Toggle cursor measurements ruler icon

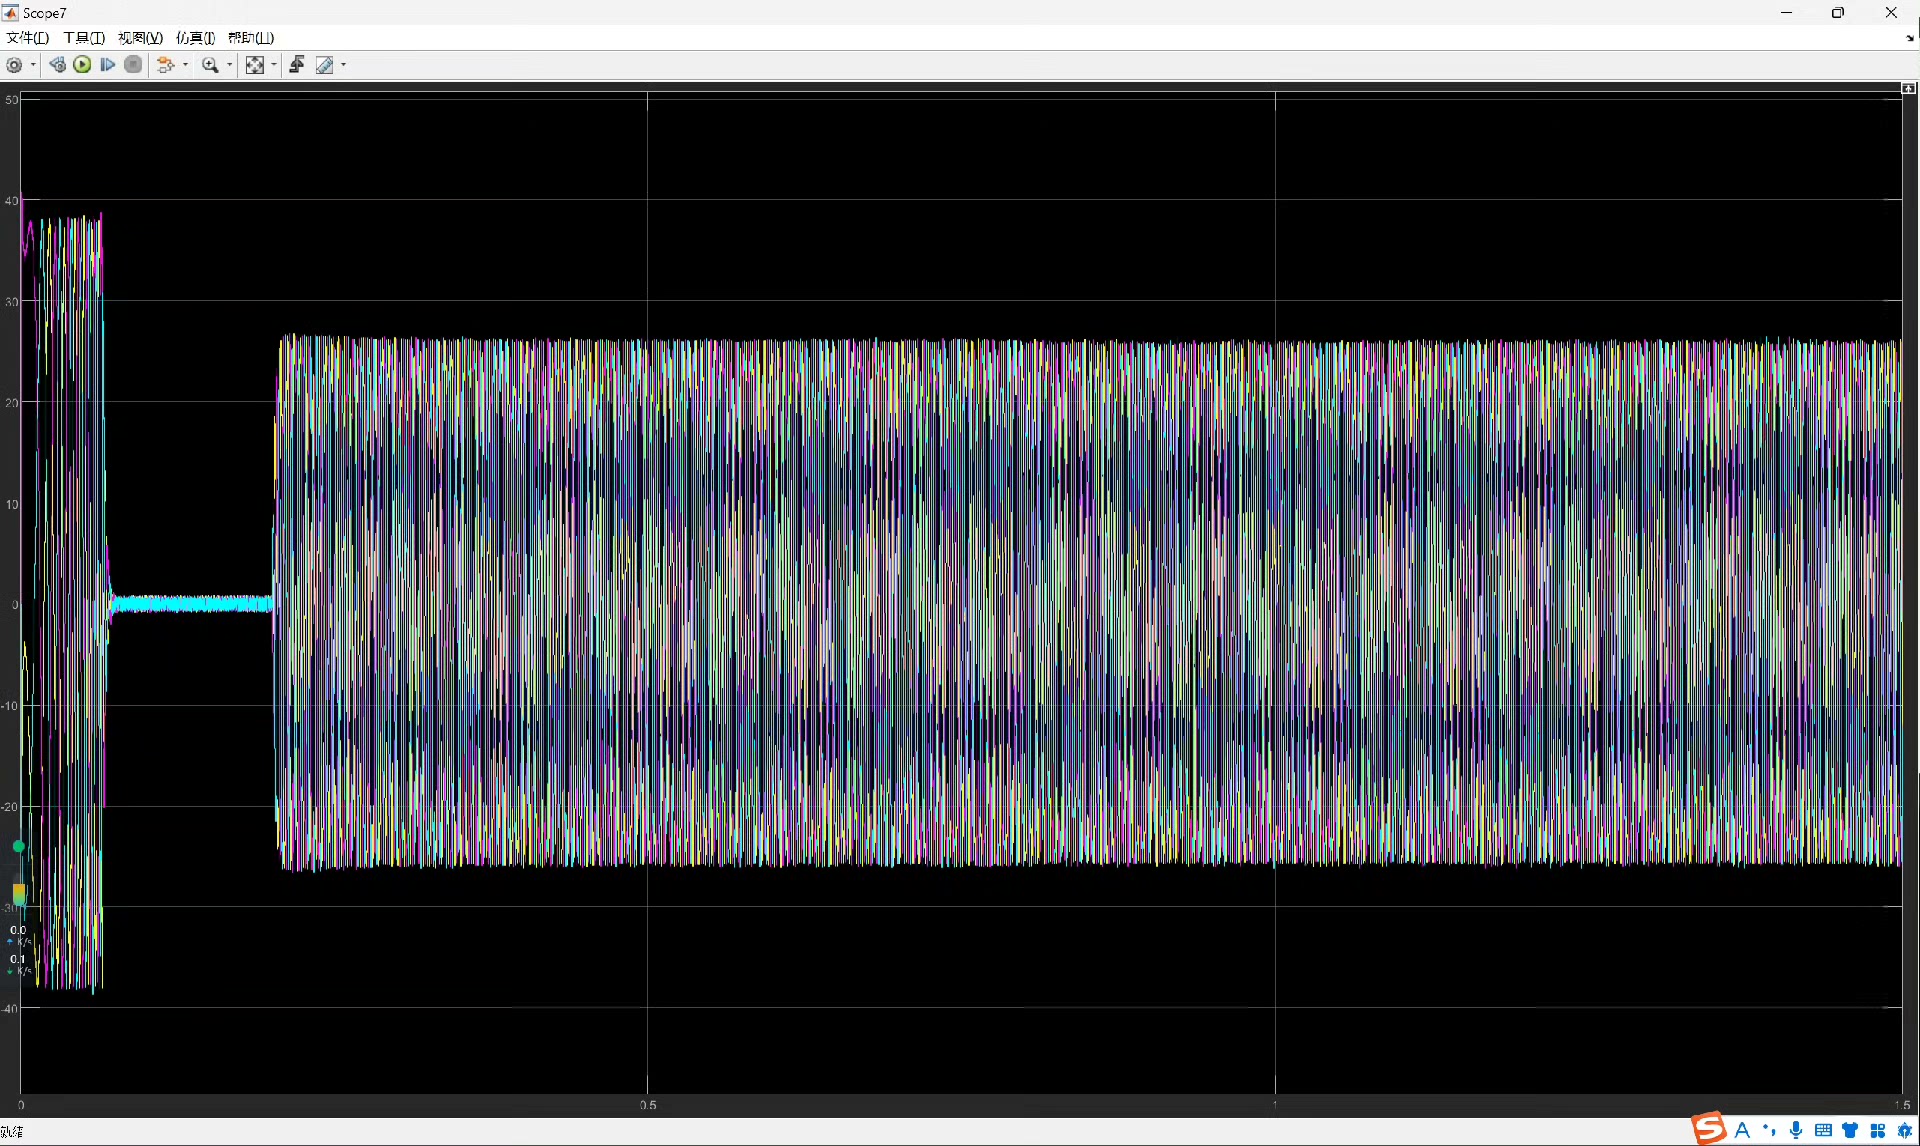[x=325, y=65]
